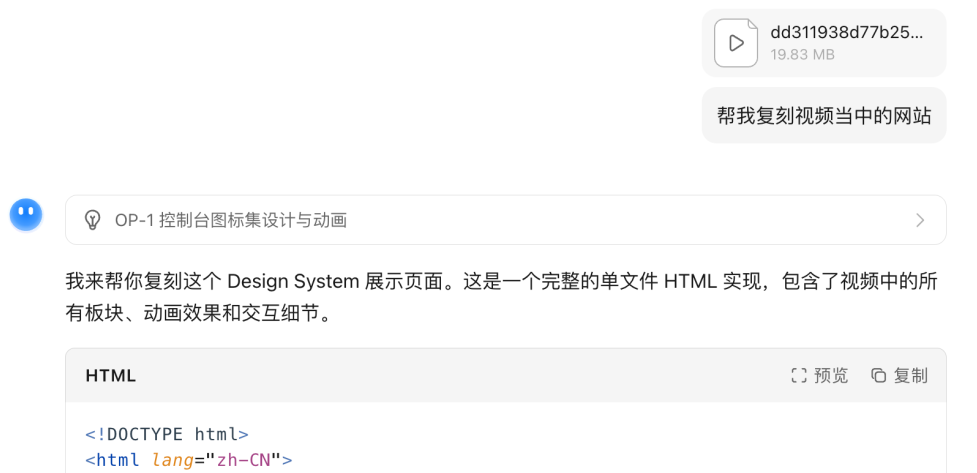Viewport: 977px width, 473px height.
Task: Click the copy (复制) icon
Action: [879, 376]
